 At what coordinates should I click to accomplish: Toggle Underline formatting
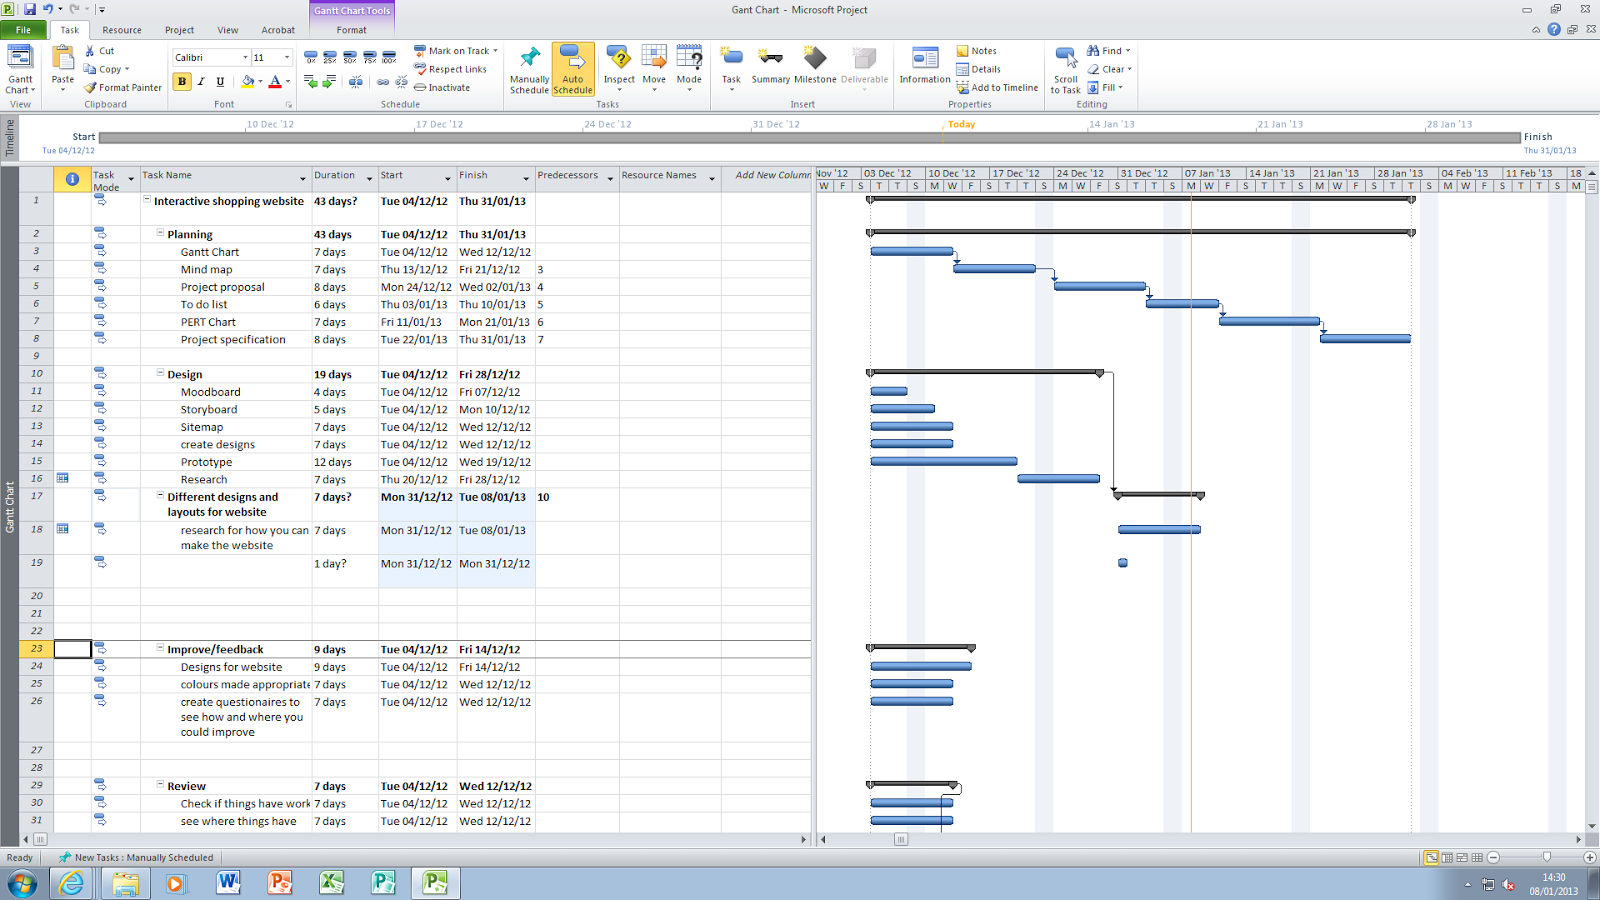tap(218, 82)
